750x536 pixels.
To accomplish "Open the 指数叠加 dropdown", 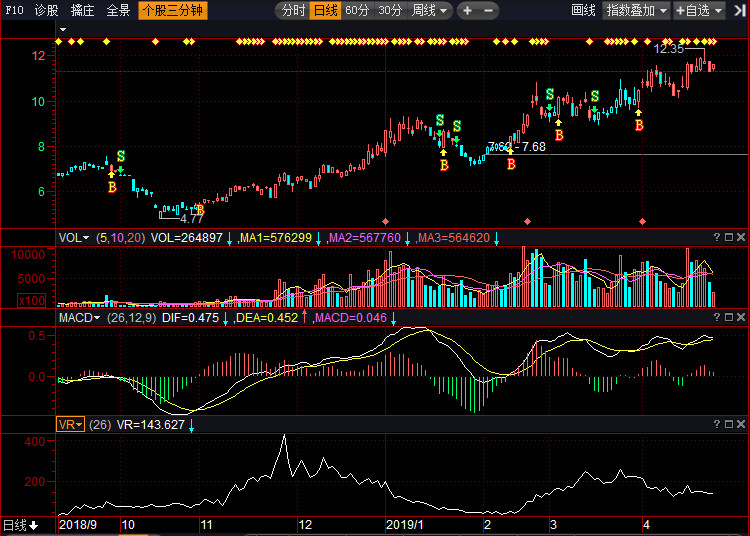I will (x=636, y=11).
